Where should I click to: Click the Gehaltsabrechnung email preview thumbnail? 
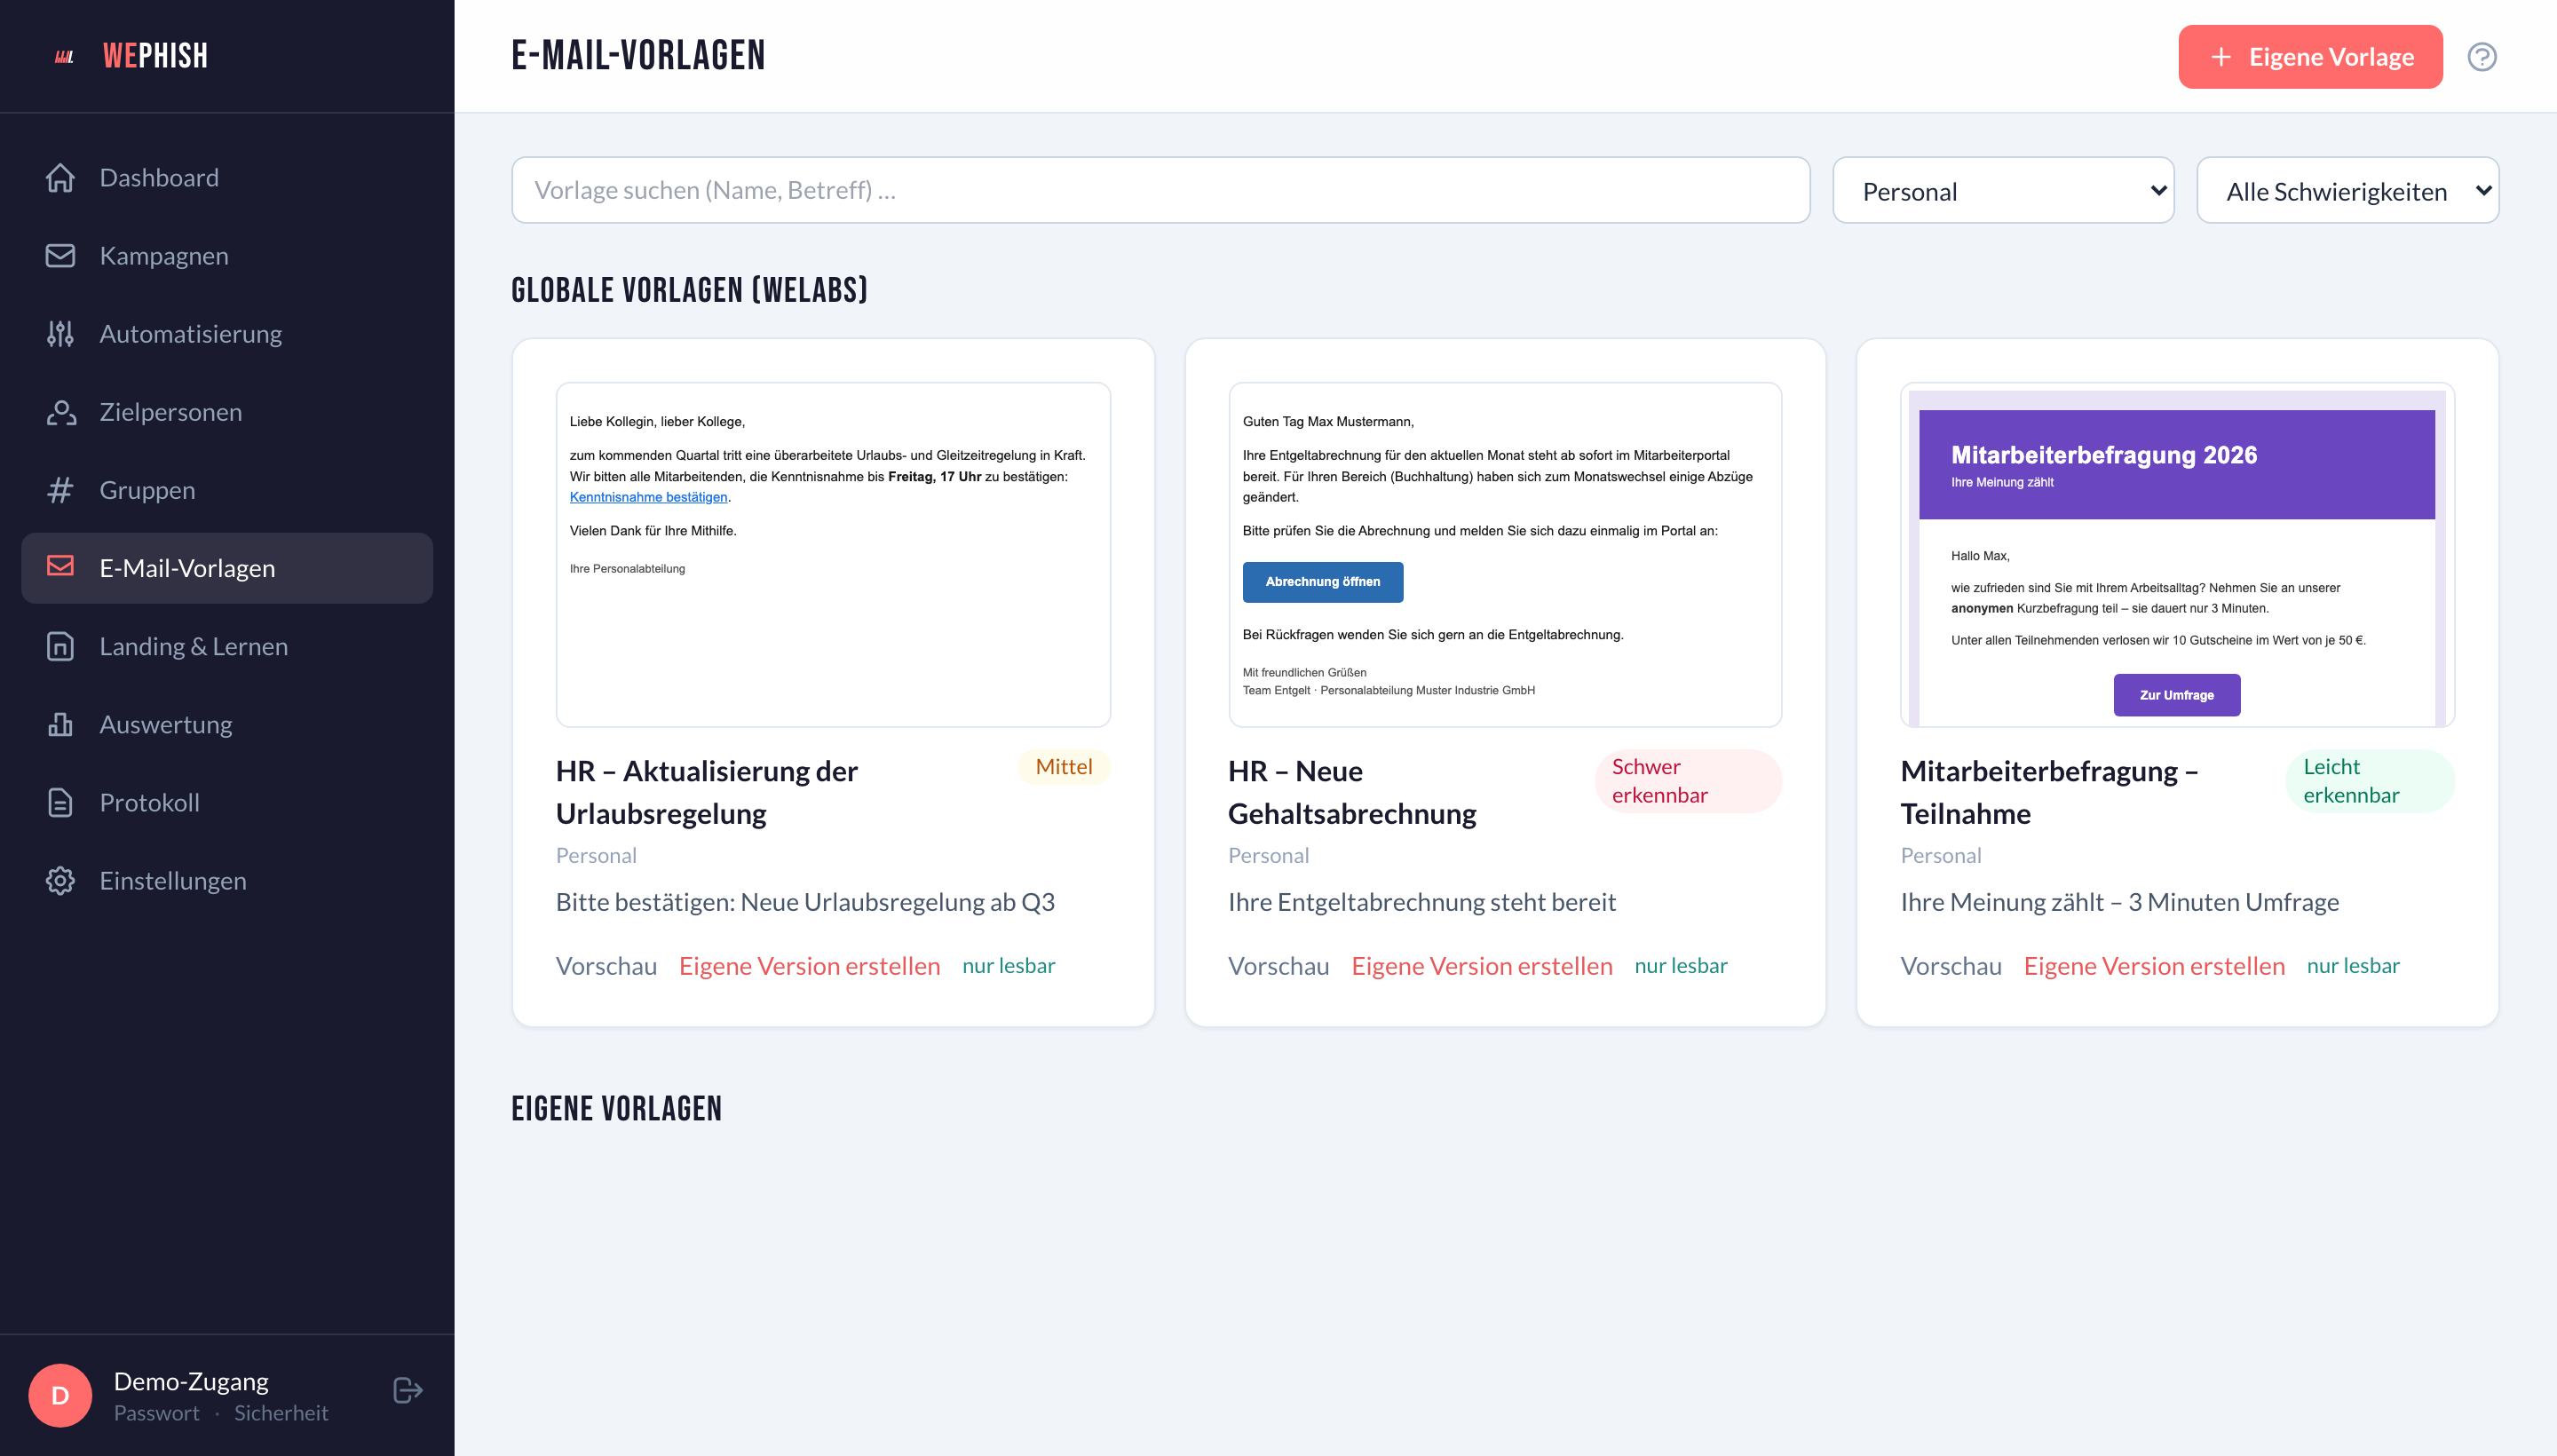[x=1505, y=555]
